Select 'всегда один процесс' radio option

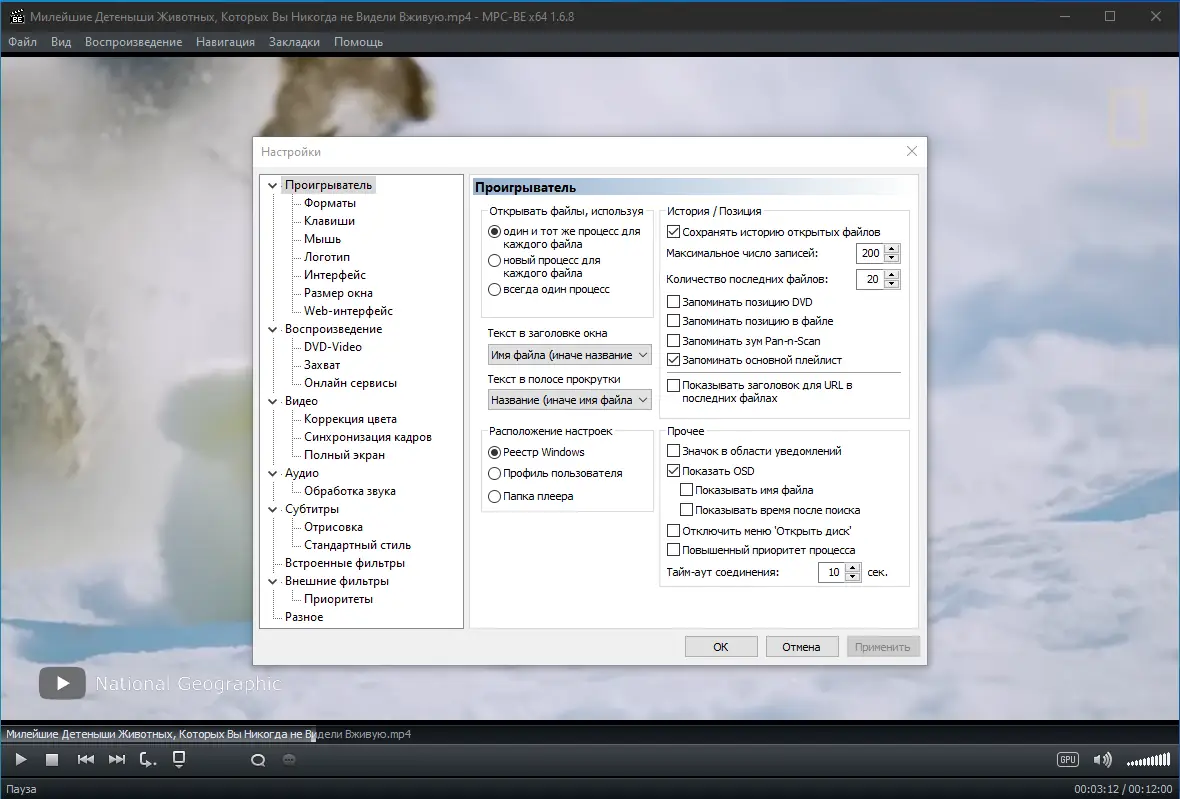tap(494, 290)
